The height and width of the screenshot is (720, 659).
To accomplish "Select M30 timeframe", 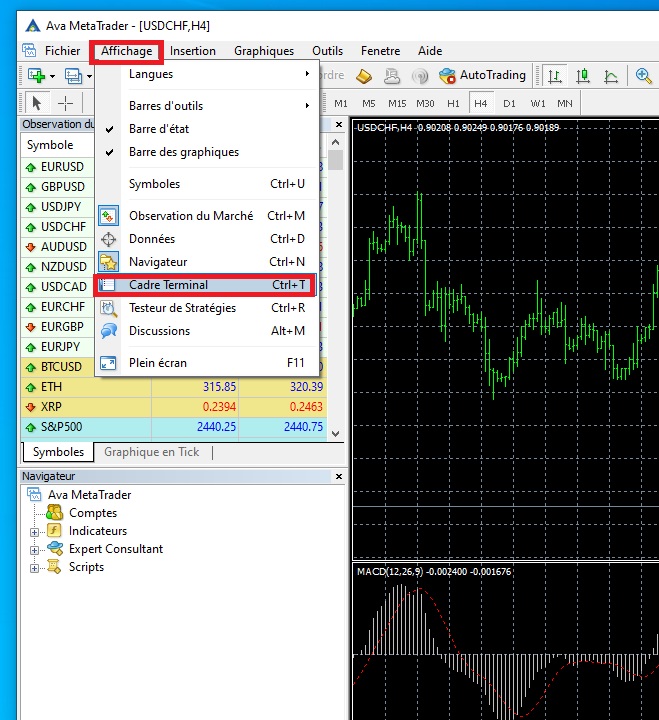I will (x=425, y=104).
